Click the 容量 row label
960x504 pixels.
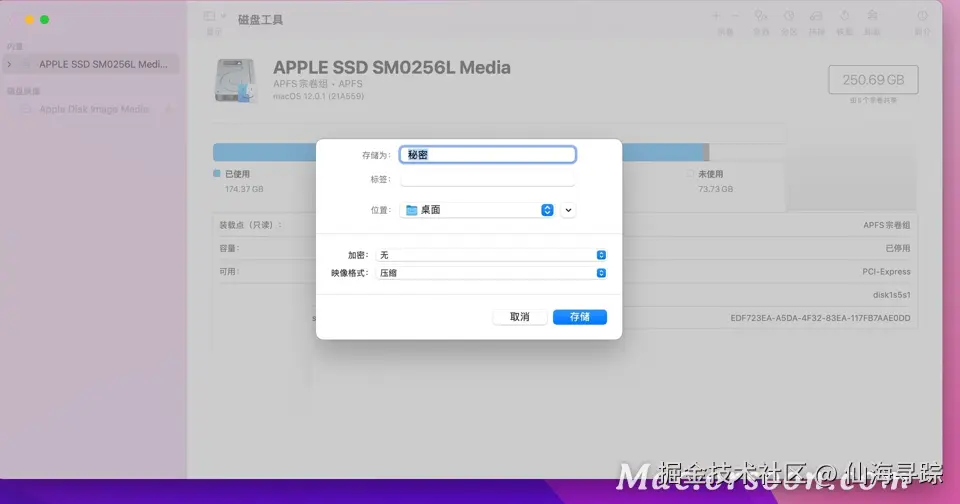229,248
